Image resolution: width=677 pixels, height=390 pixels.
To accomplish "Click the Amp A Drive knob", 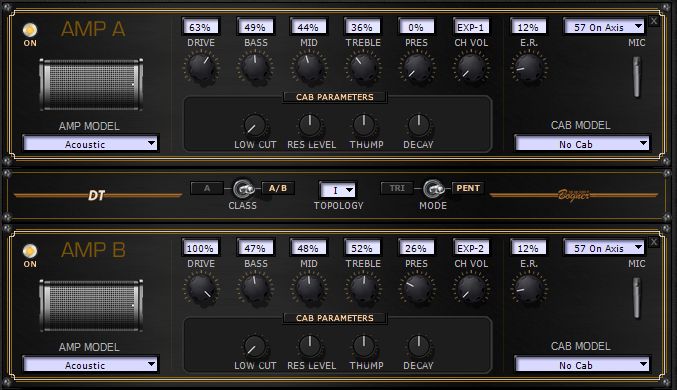I will (x=201, y=67).
